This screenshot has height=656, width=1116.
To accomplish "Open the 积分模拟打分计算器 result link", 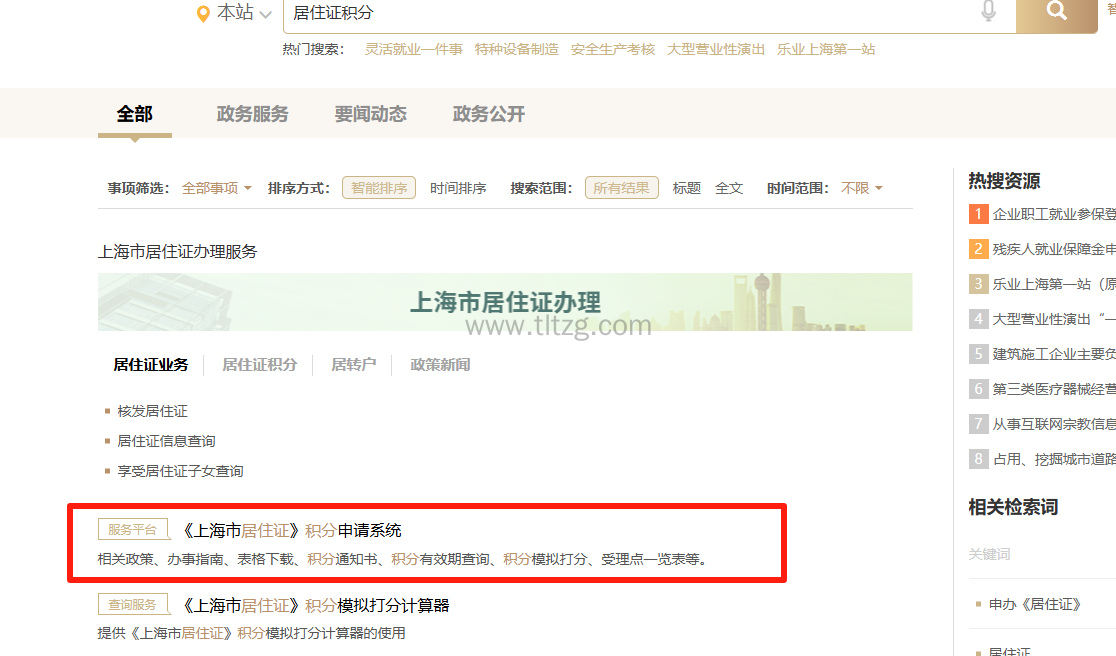I will [315, 605].
